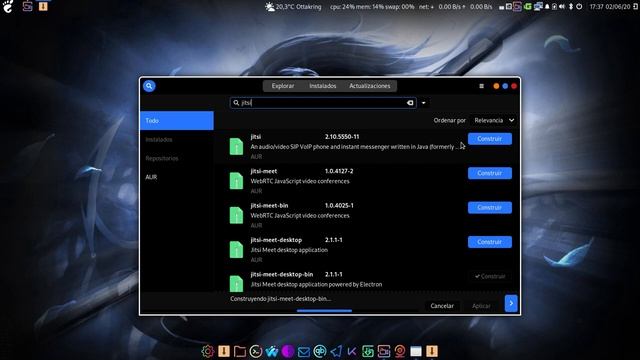Screen dimensions: 640x360
Task: Click Construir for jitsi-meet
Action: tap(490, 173)
